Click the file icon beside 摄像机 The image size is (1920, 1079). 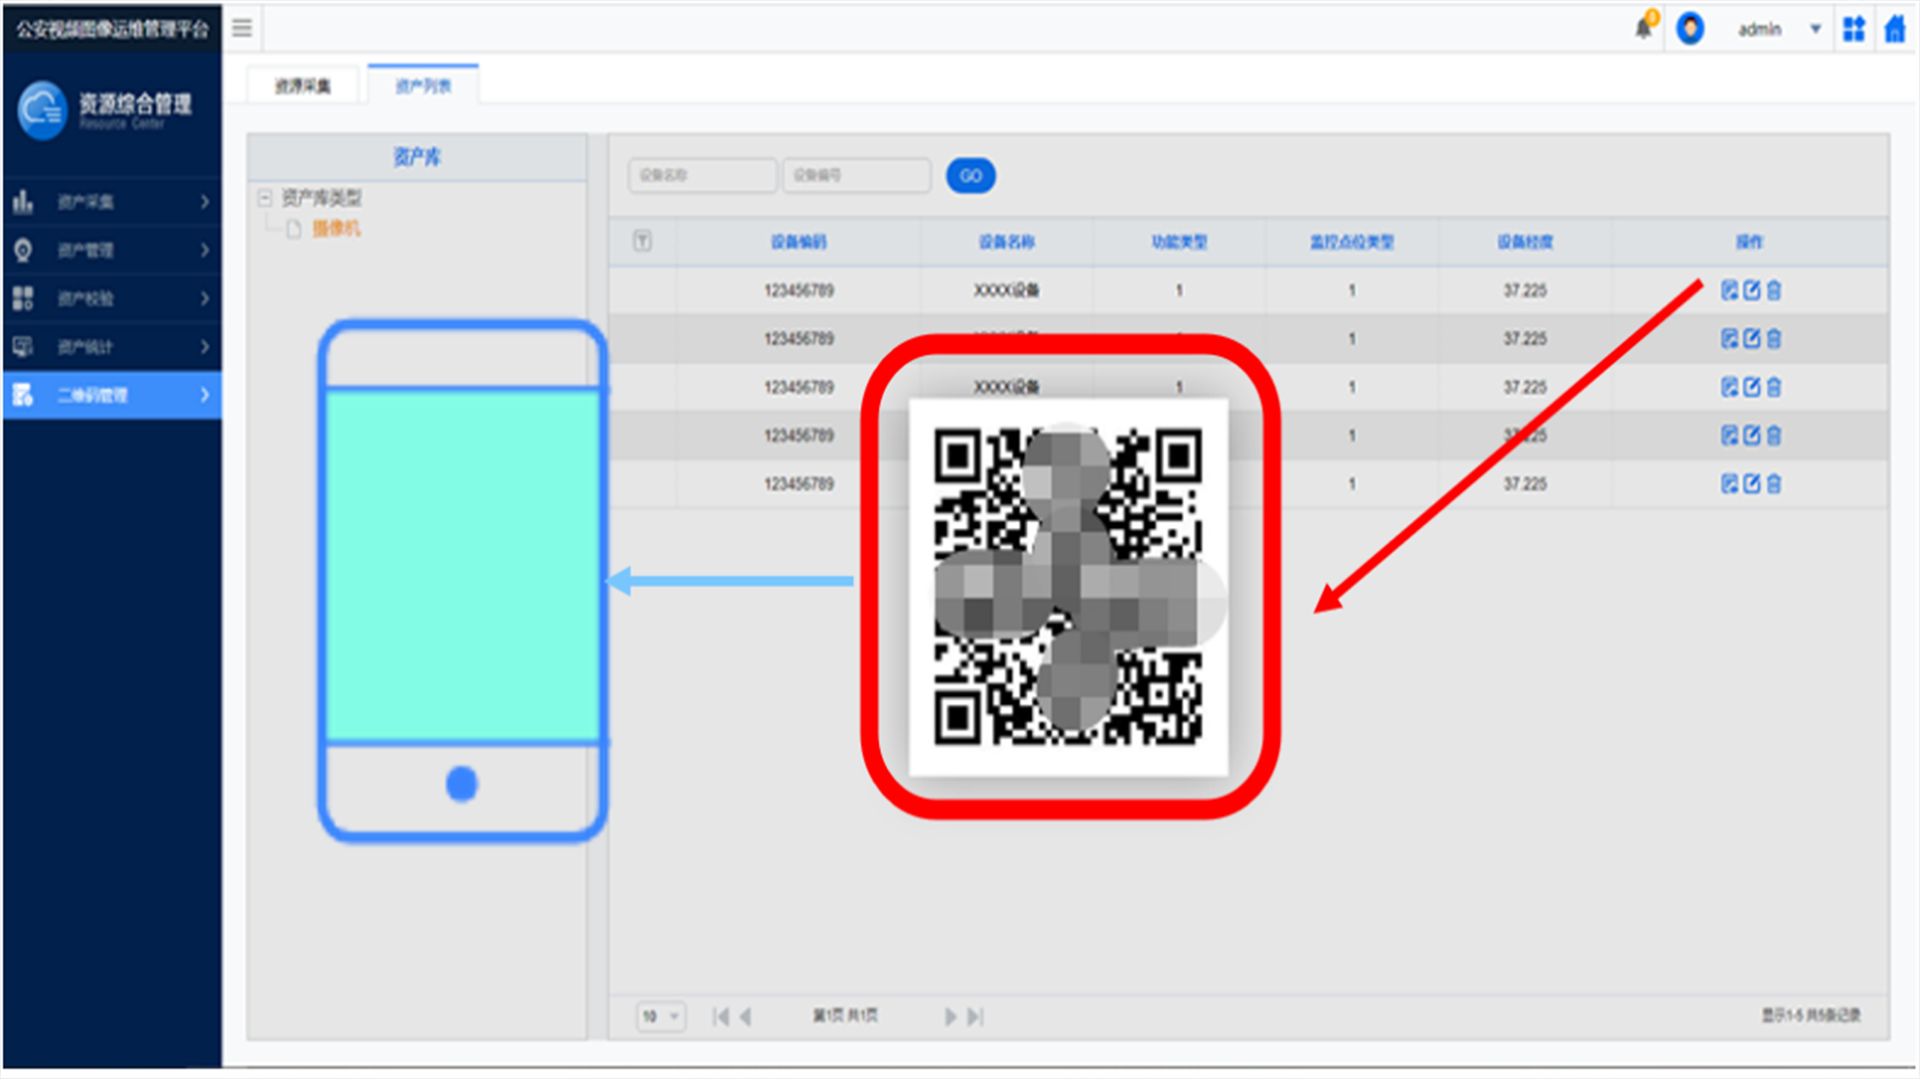pos(294,229)
